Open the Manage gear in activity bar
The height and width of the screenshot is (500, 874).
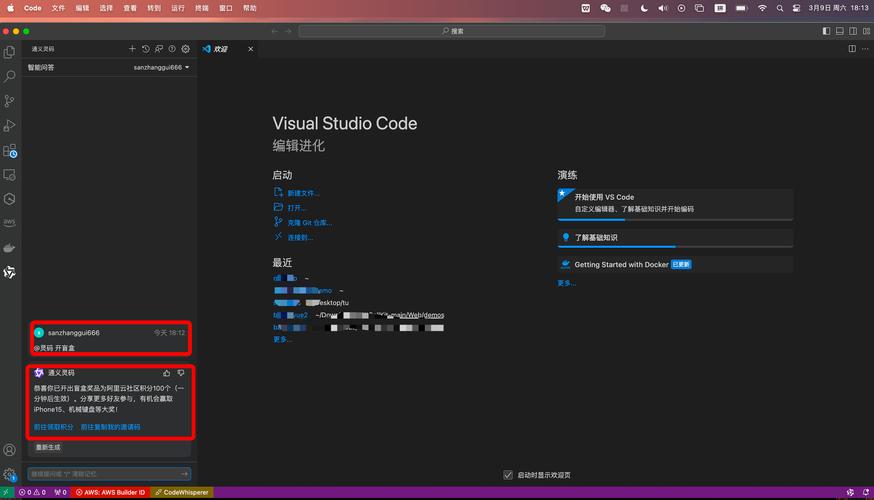9,474
